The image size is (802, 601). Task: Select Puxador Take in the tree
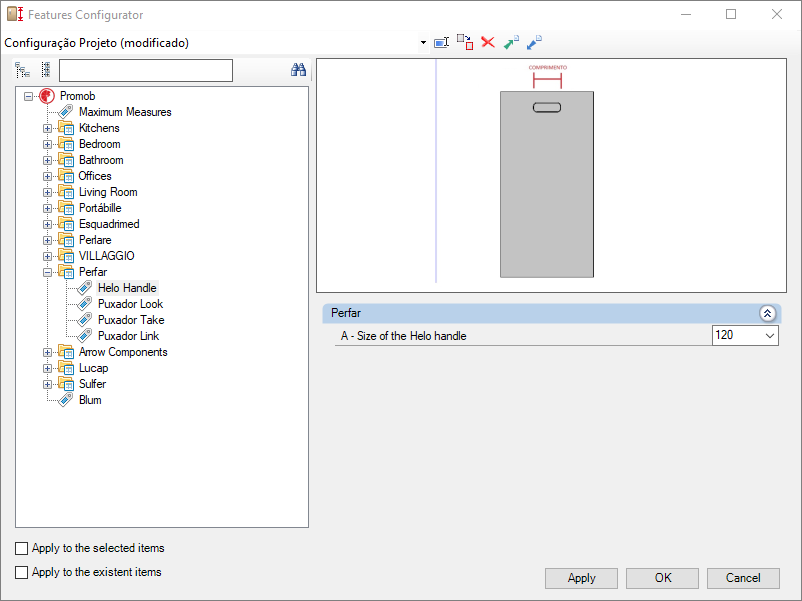pyautogui.click(x=131, y=320)
